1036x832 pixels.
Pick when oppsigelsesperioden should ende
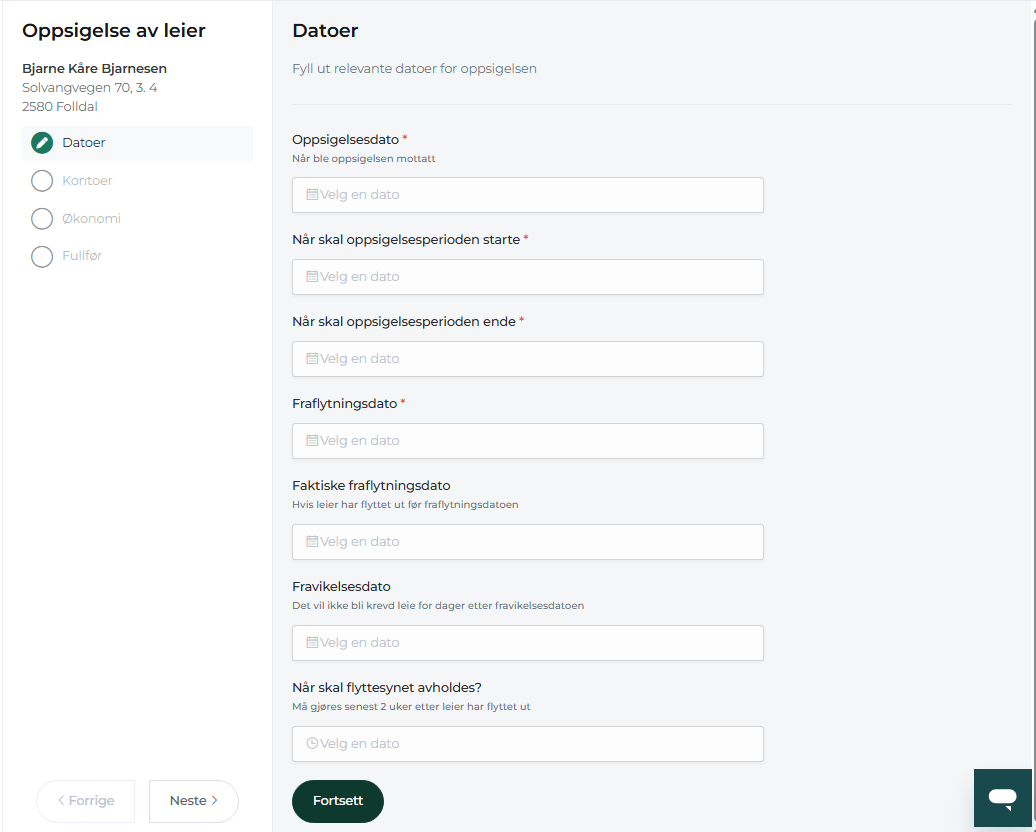click(528, 359)
